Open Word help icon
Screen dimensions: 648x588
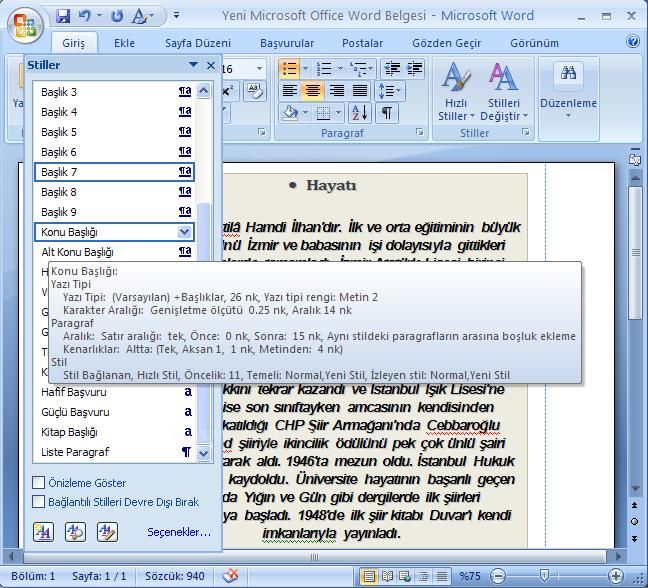pos(633,41)
